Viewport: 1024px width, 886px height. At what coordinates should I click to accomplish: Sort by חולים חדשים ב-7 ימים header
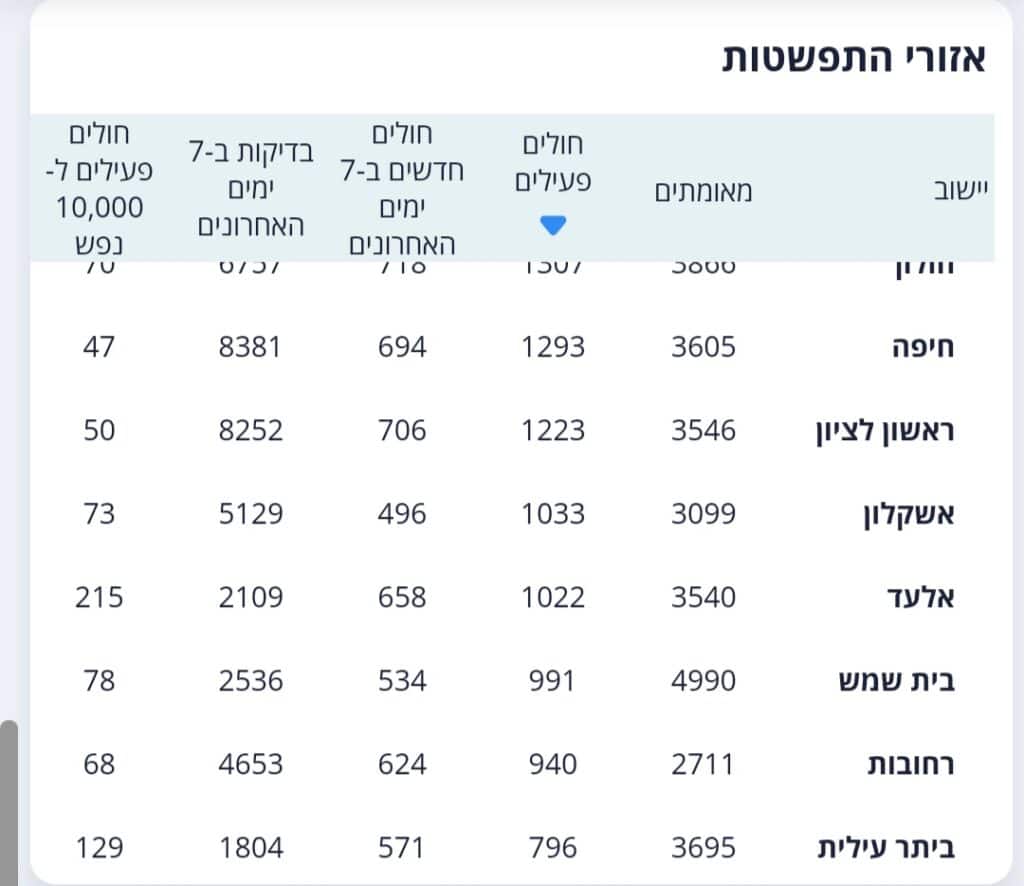coord(402,189)
